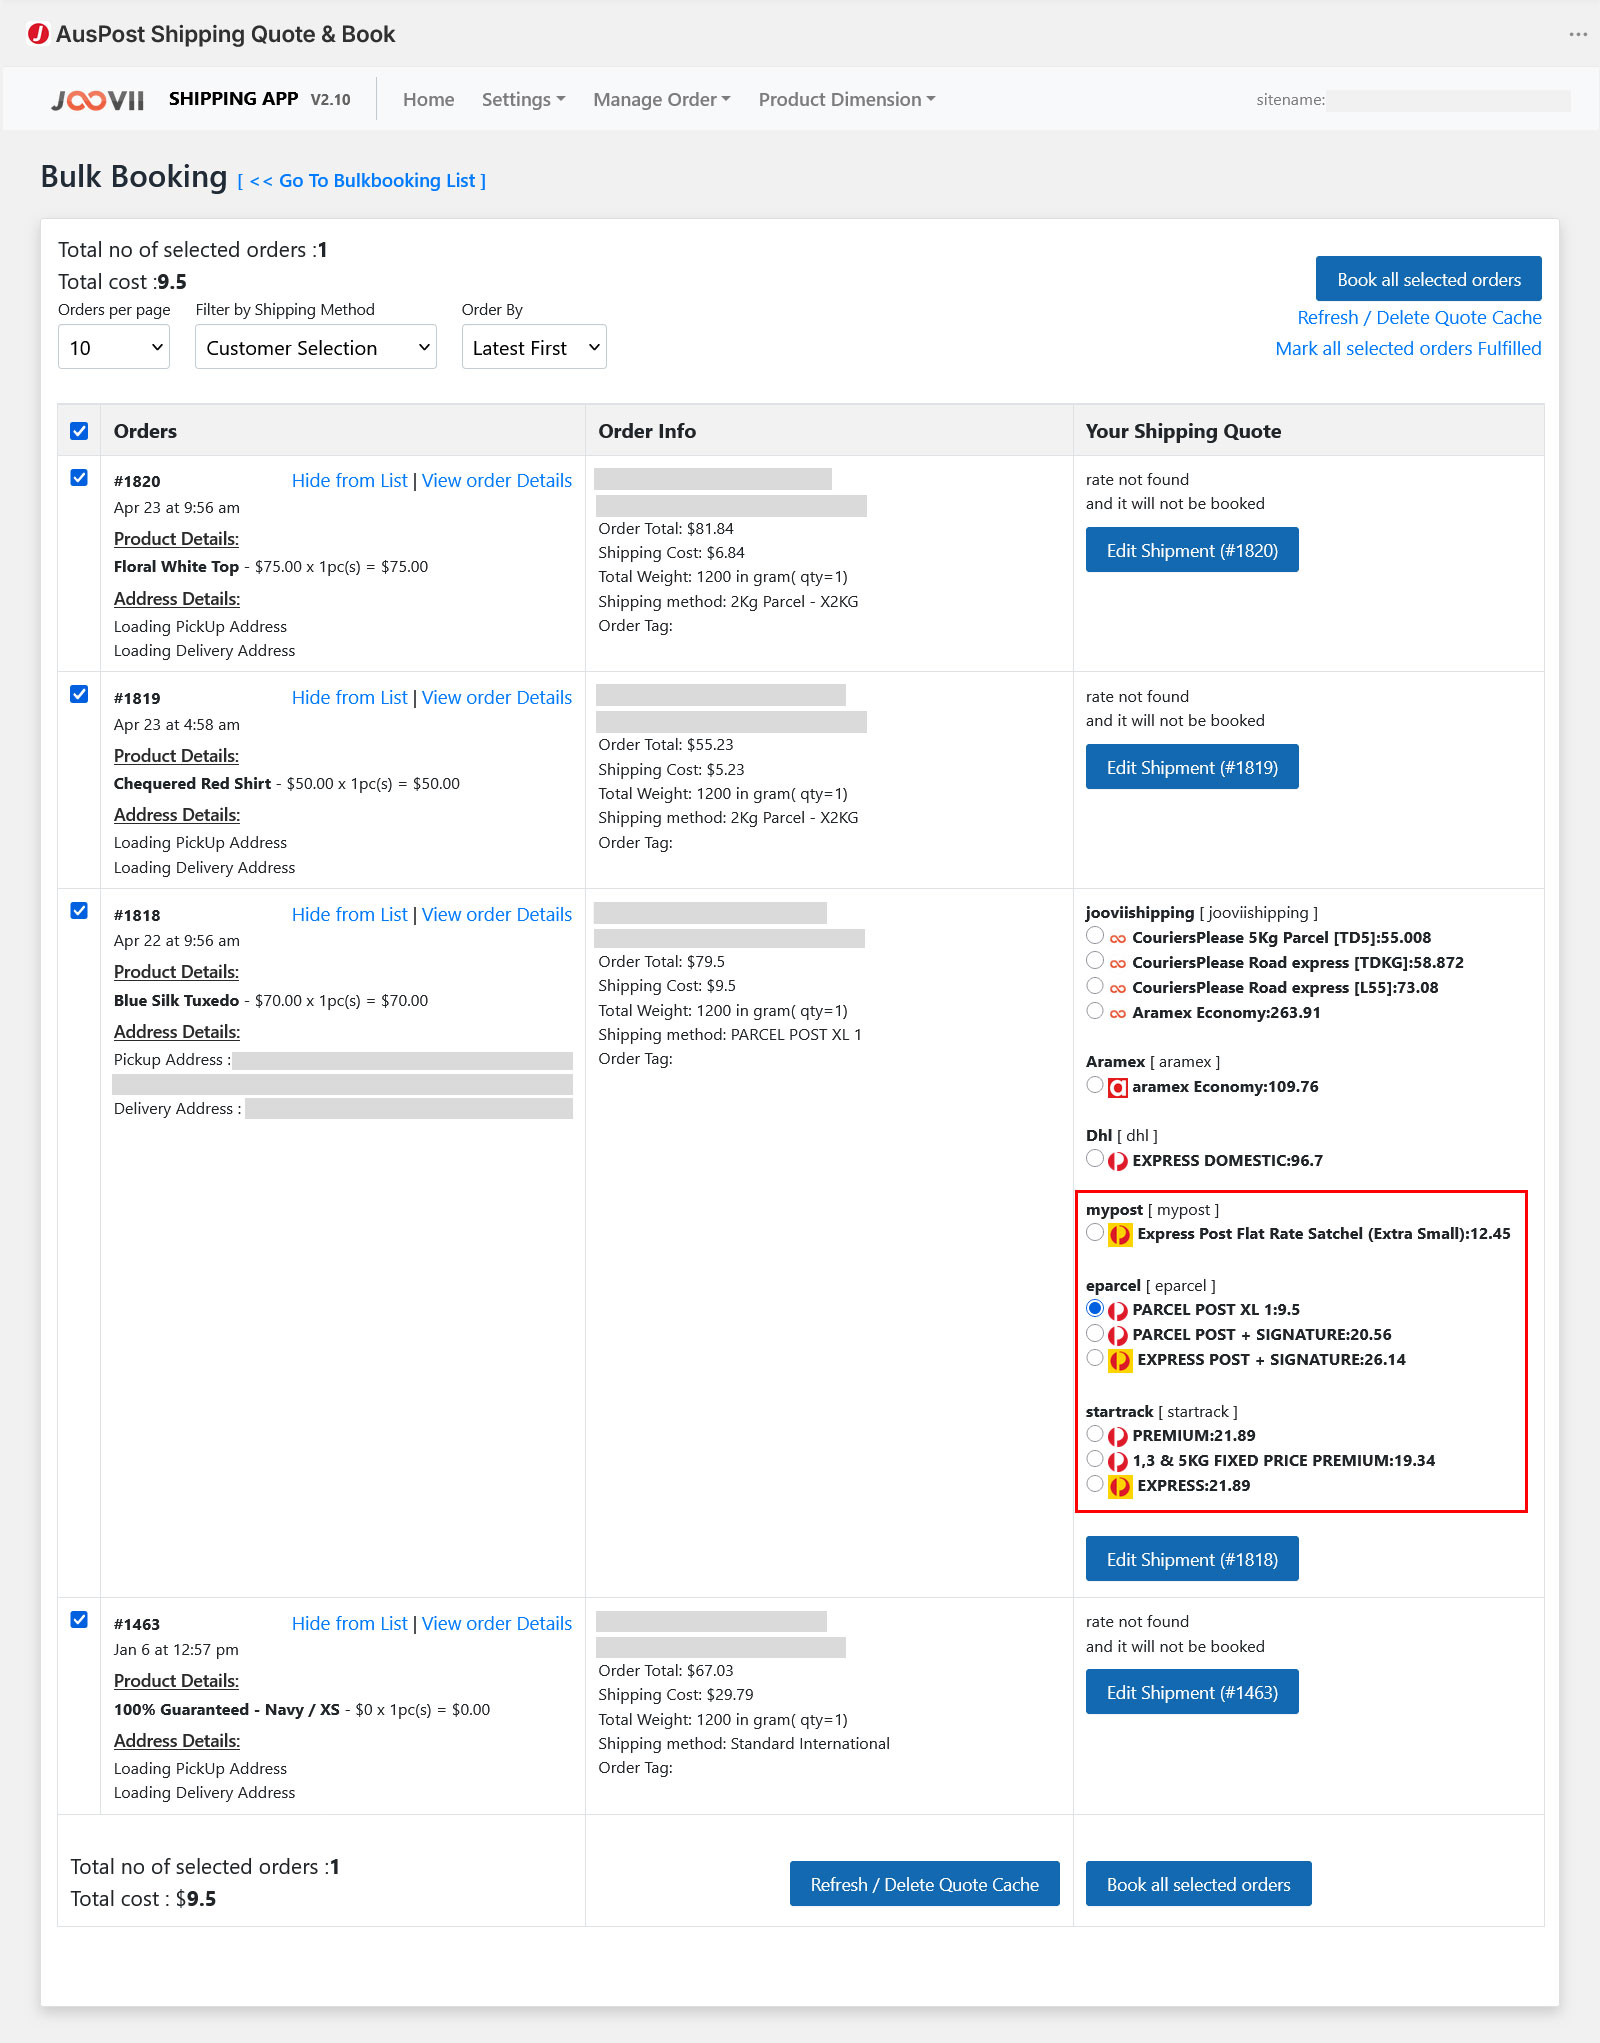This screenshot has height=2043, width=1600.
Task: Click Edit Shipment (#1820)
Action: coord(1192,550)
